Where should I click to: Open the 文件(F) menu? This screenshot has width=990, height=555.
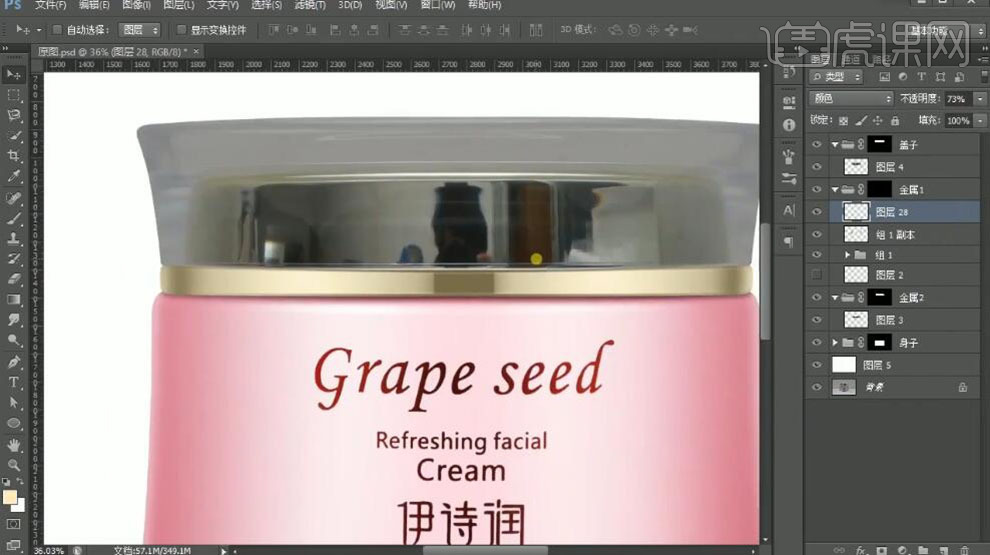coord(51,5)
